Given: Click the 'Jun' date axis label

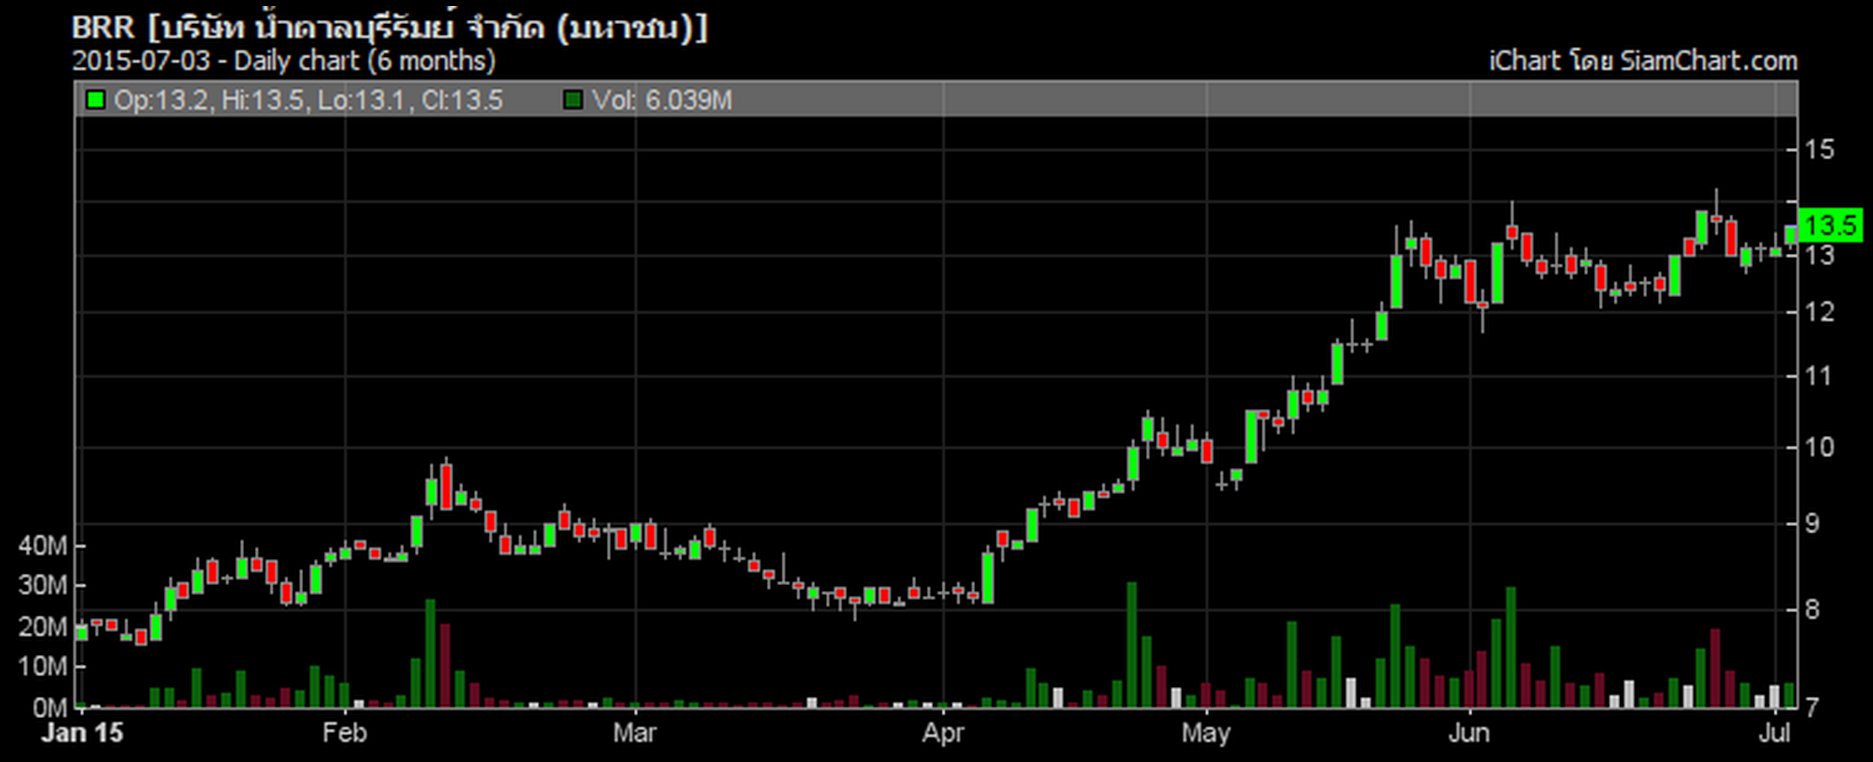Looking at the screenshot, I should coord(1469,733).
